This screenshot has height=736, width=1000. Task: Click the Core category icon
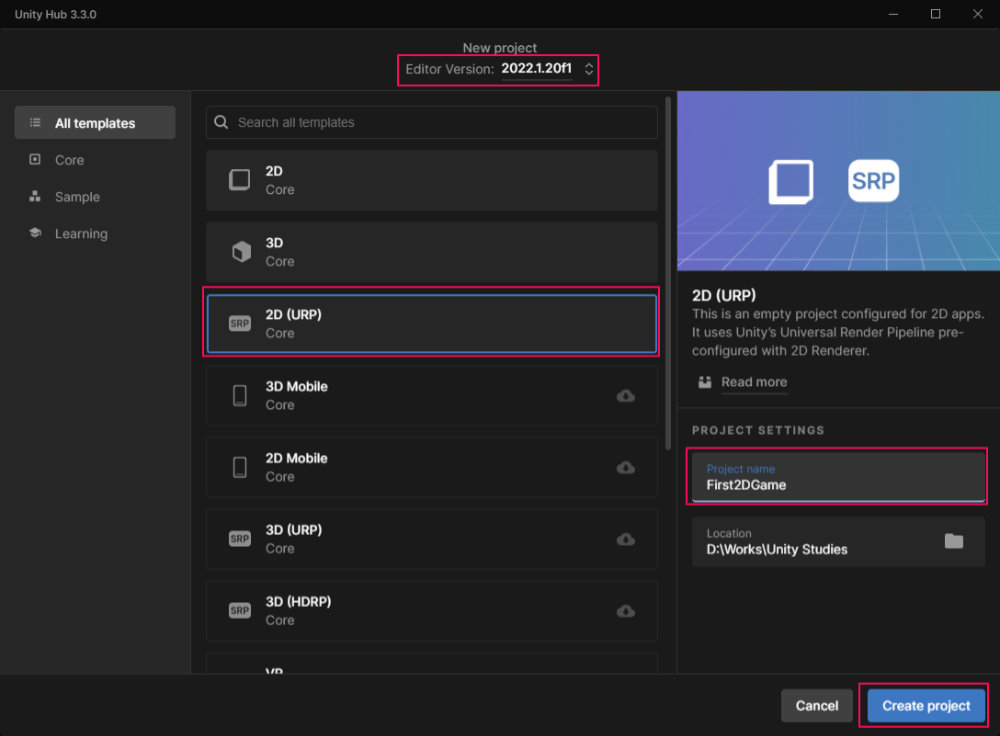35,159
